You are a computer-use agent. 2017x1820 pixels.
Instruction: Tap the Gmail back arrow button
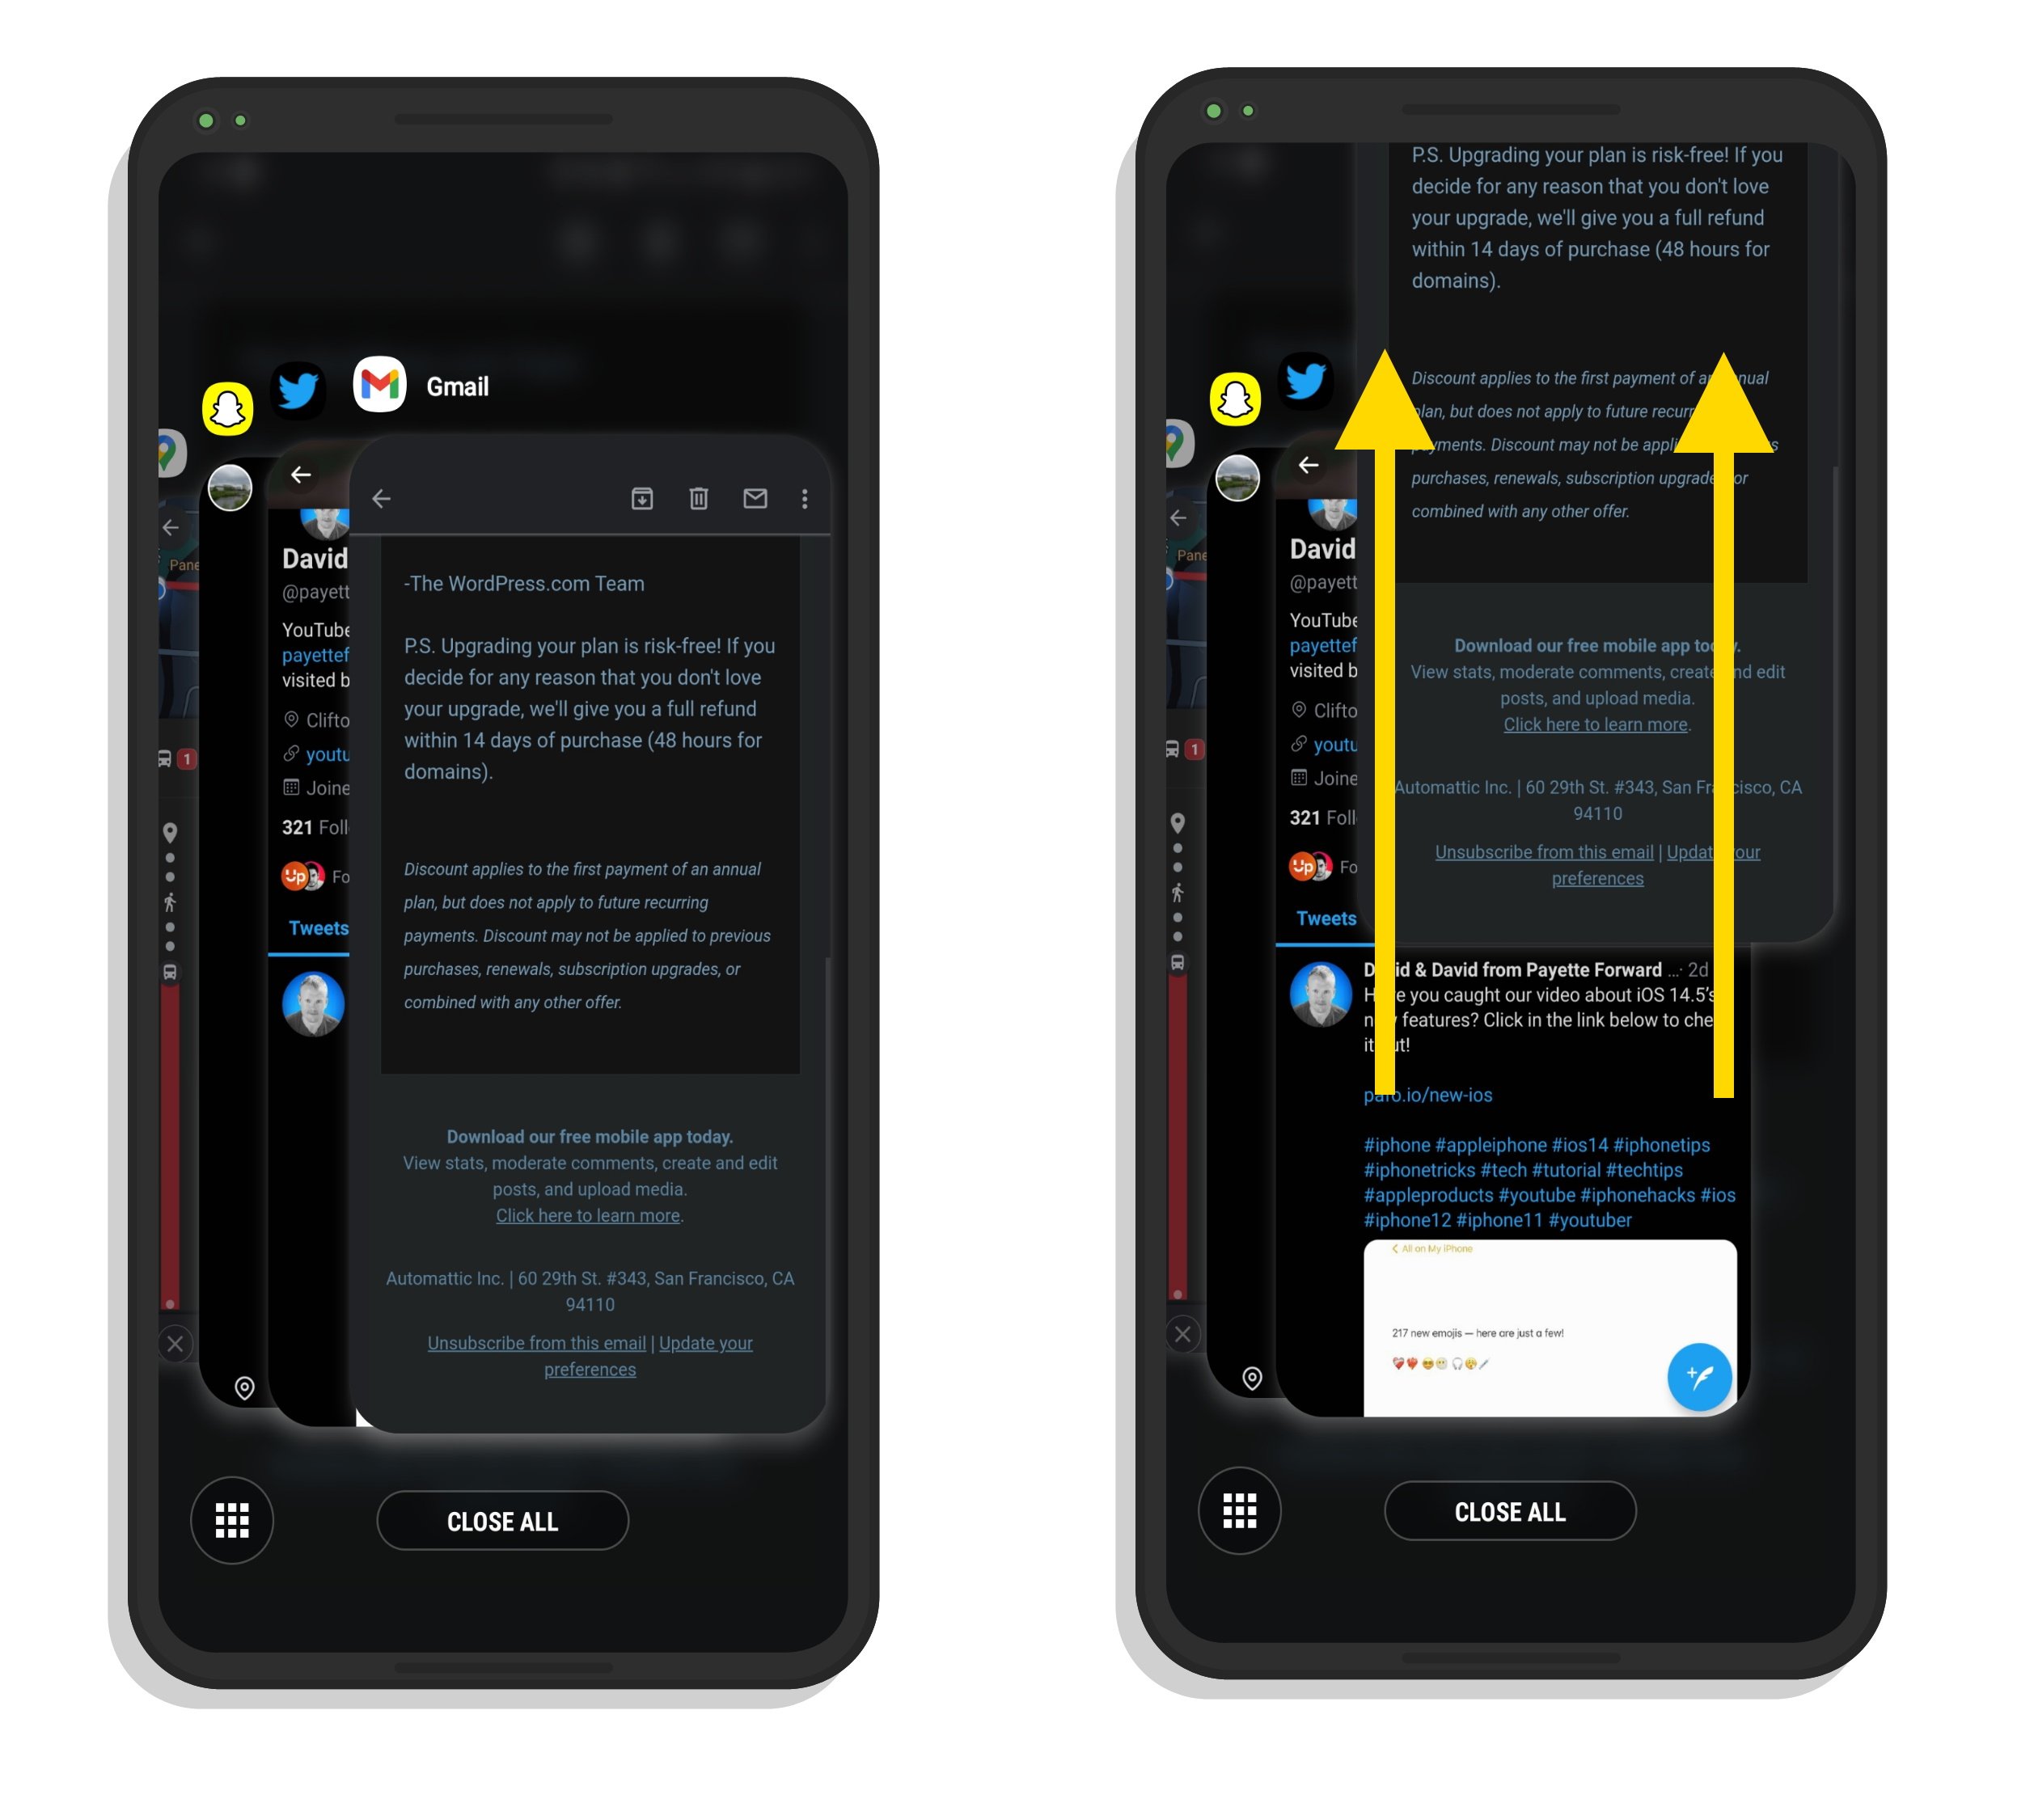[390, 499]
